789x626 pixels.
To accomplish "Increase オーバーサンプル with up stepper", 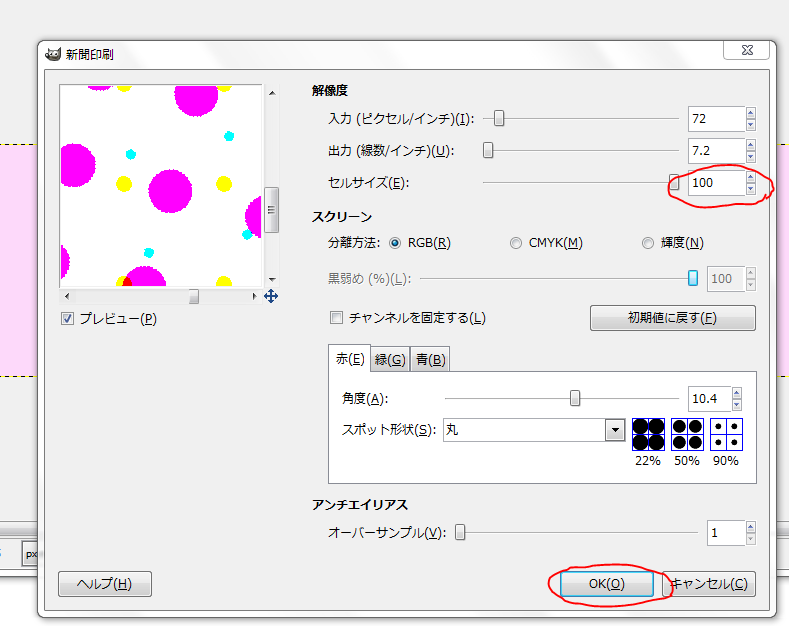I will point(751,527).
